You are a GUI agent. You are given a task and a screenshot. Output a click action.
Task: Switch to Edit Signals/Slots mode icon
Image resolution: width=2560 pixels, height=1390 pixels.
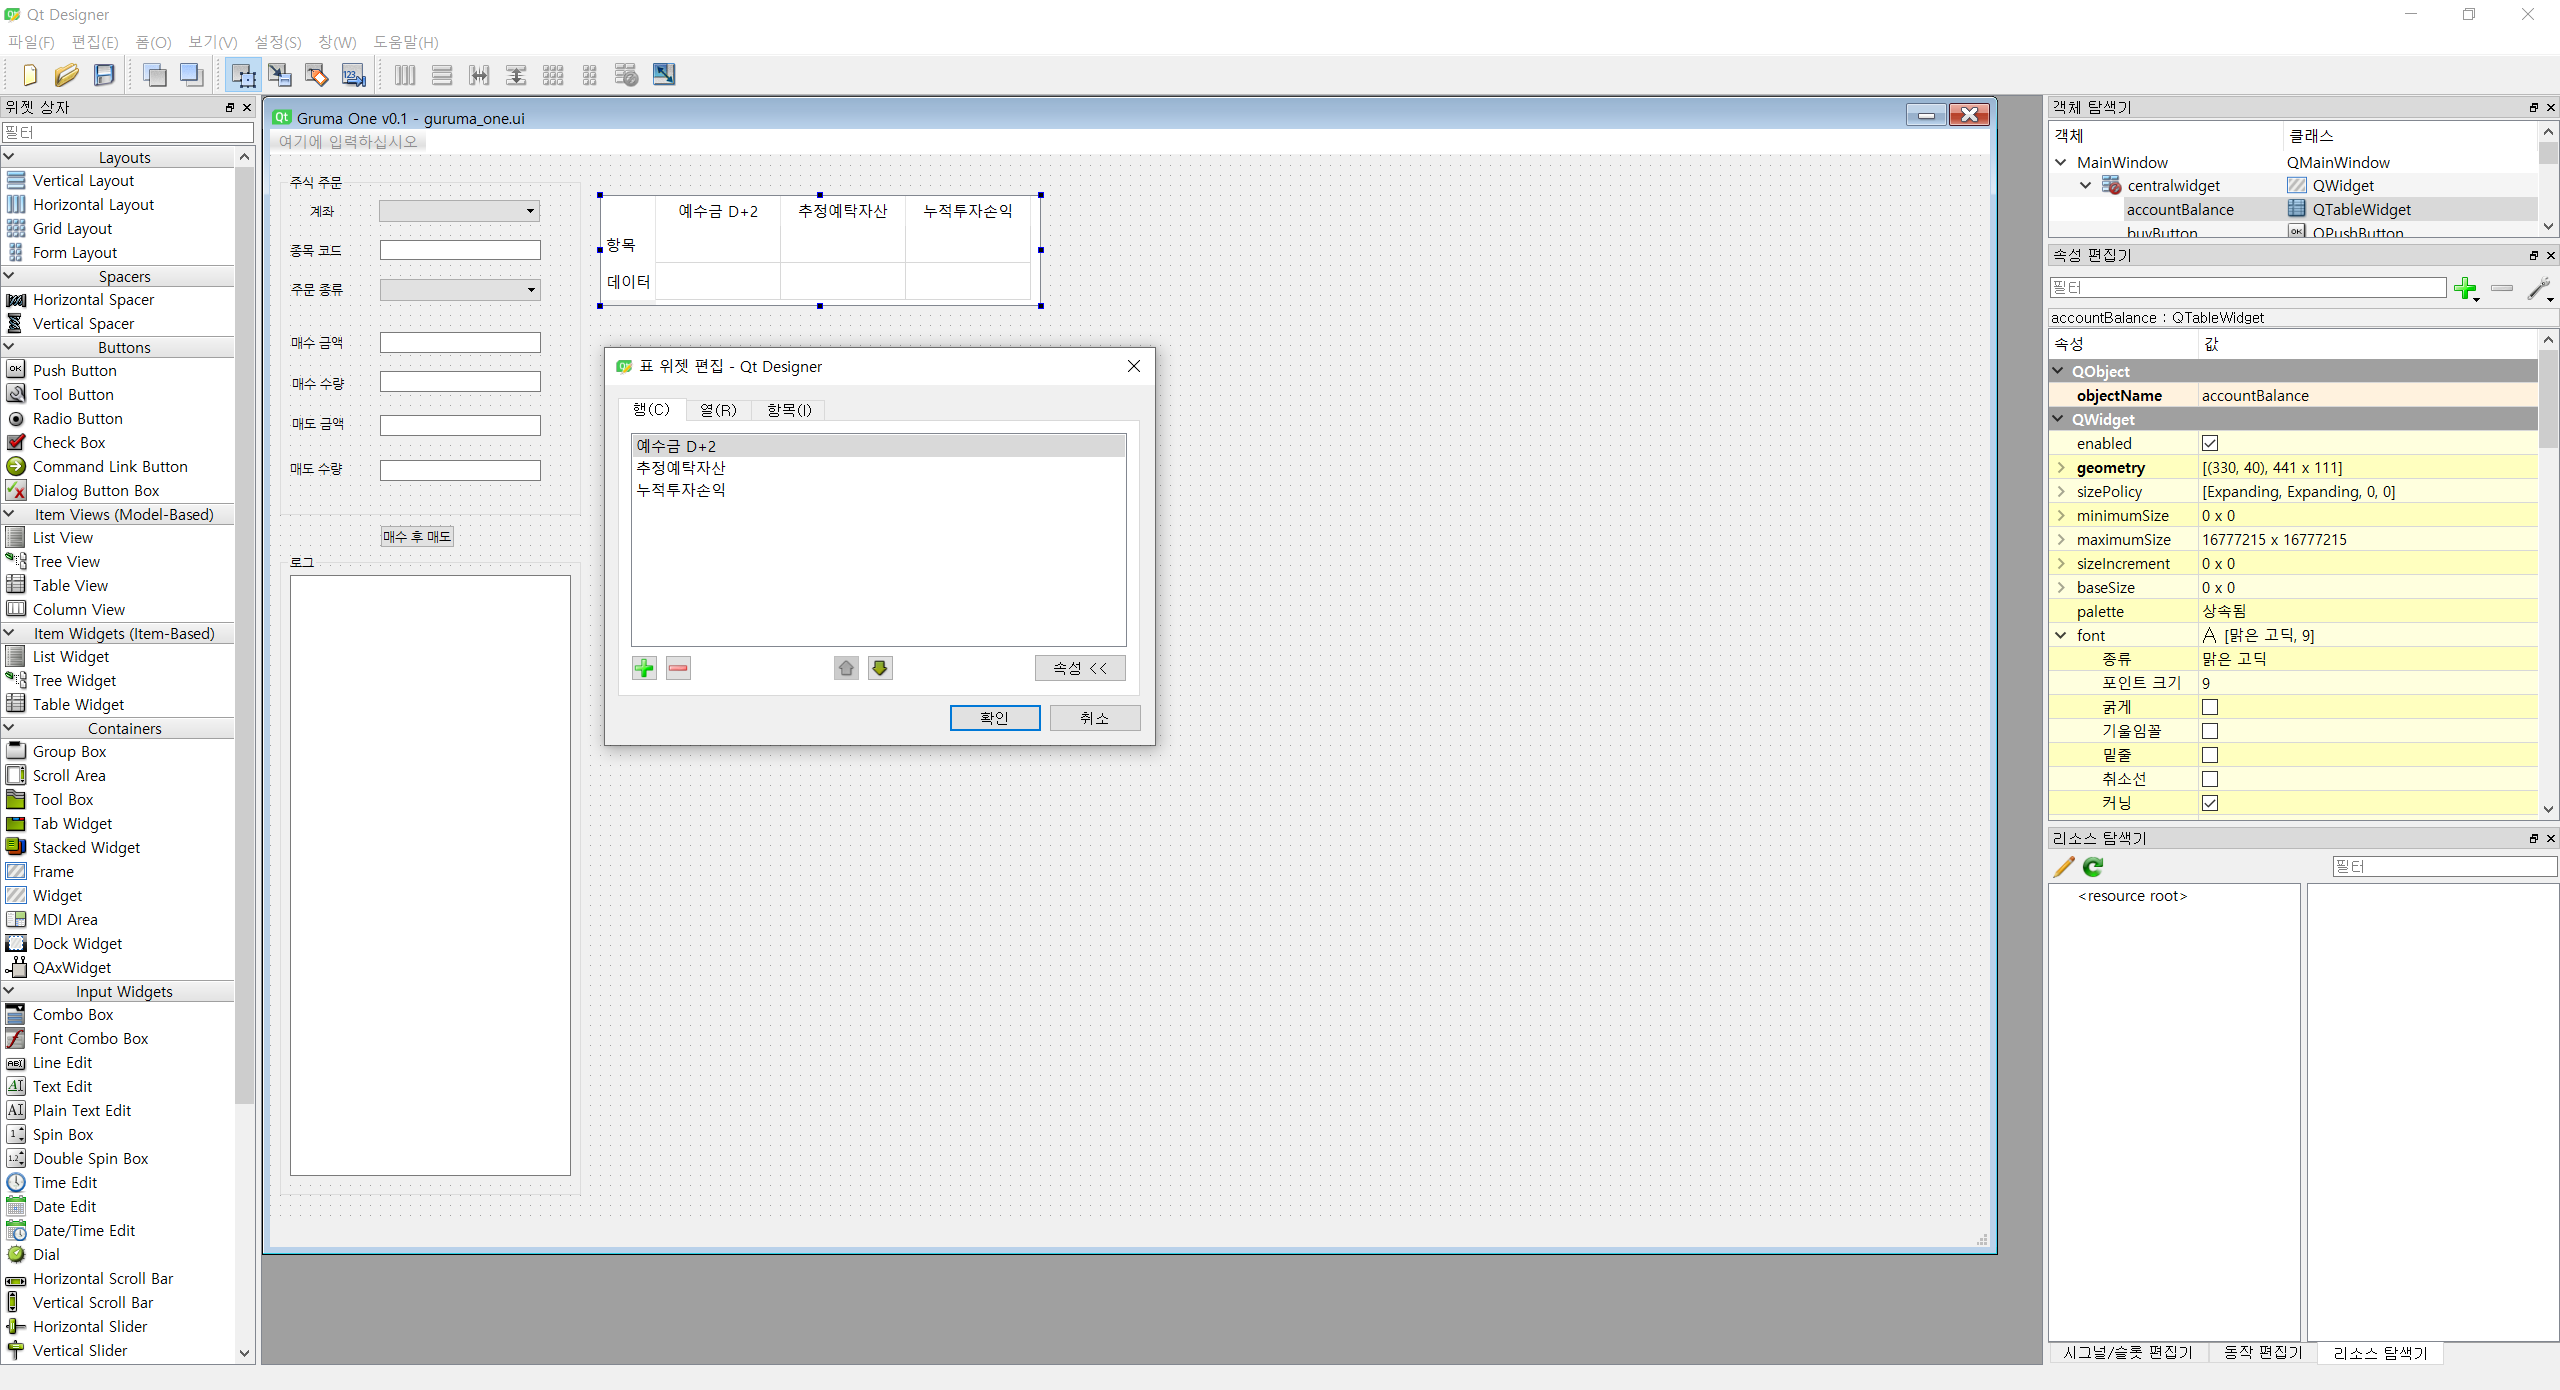tap(280, 75)
